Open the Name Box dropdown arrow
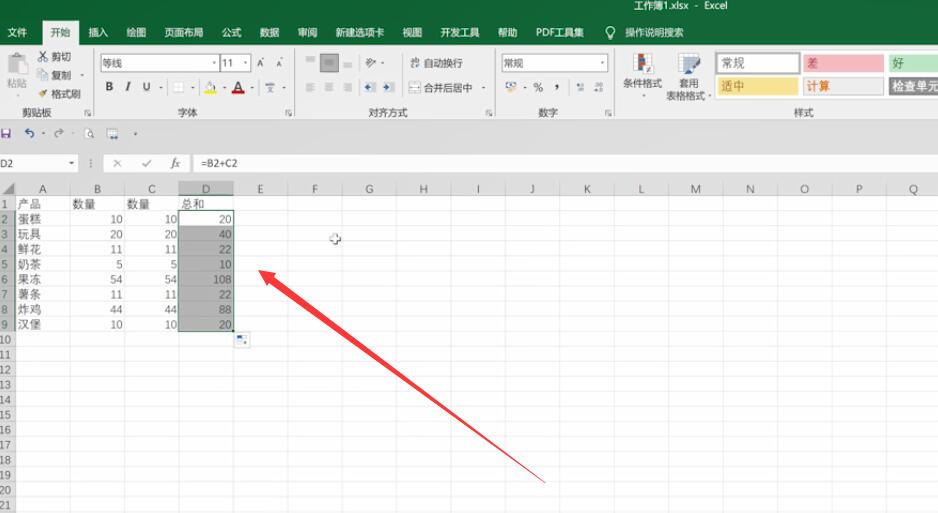The height and width of the screenshot is (513, 938). click(72, 163)
